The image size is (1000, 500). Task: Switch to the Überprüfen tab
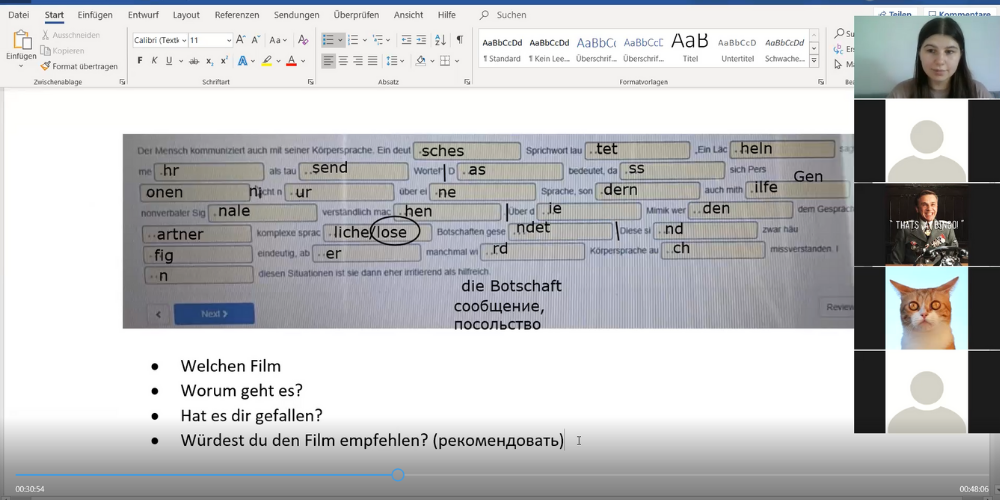[x=358, y=15]
